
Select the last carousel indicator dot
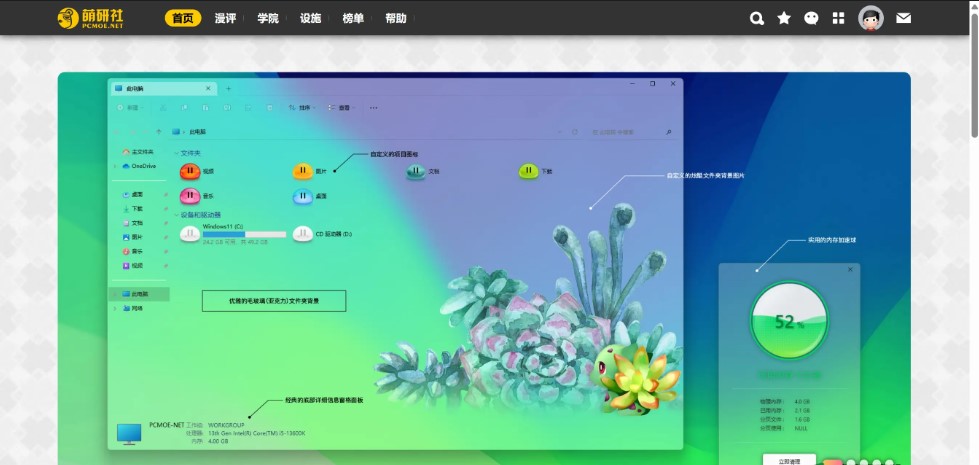point(889,463)
